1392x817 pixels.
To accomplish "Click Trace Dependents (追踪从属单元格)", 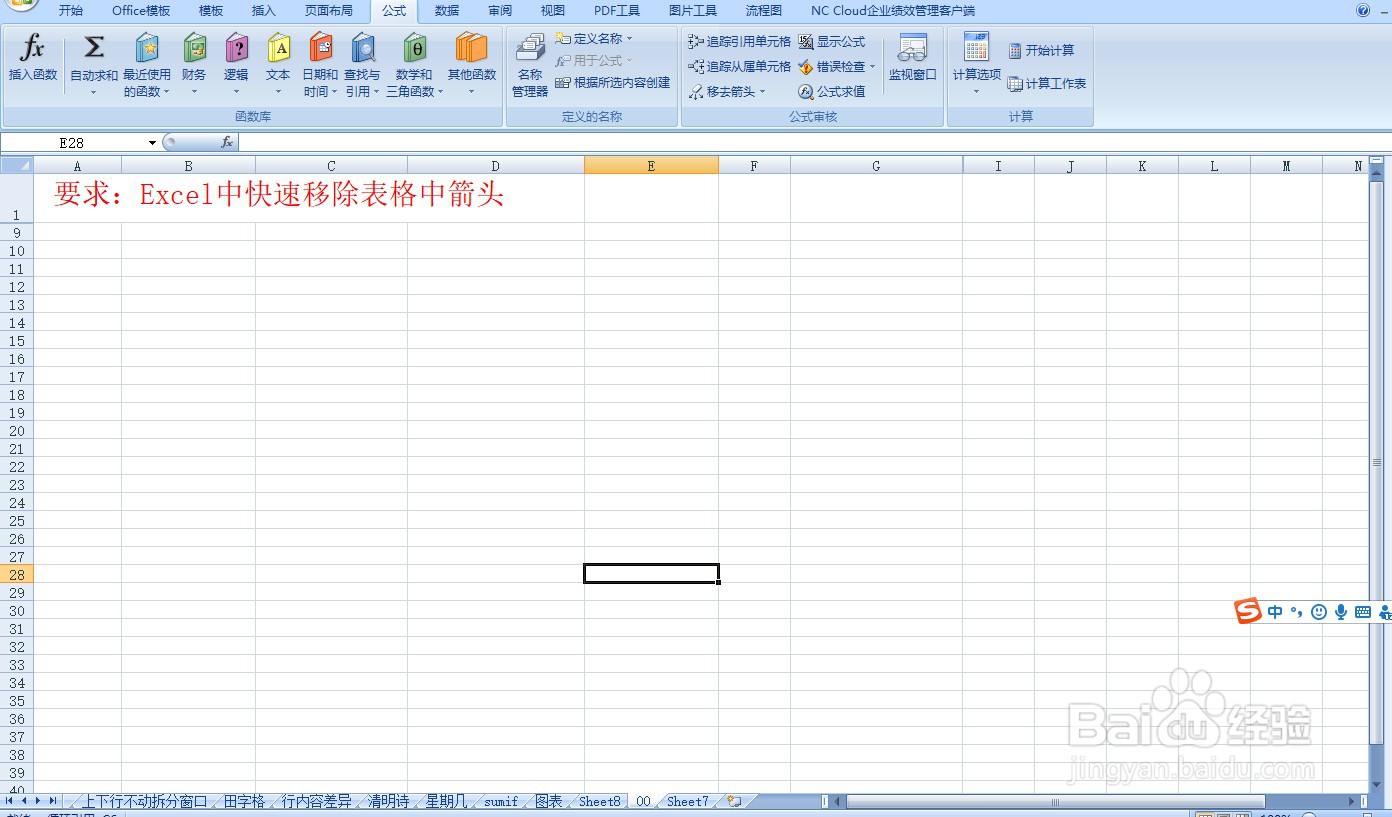I will click(739, 67).
